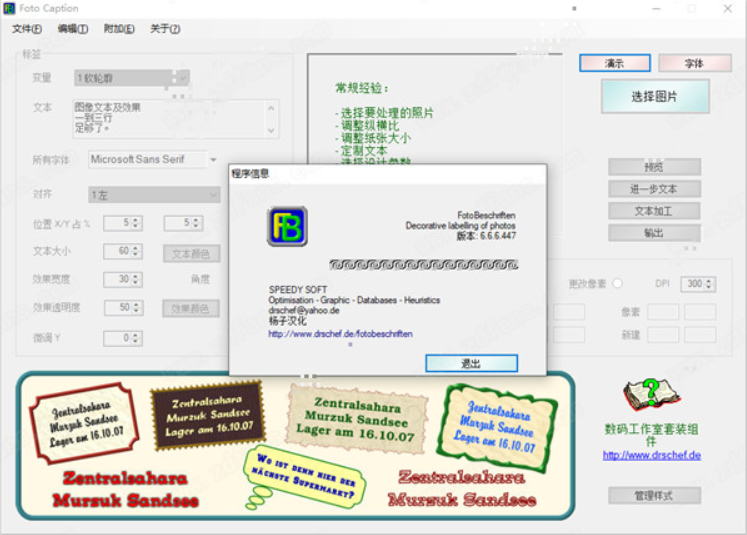
Task: Open the fotobeschriften link in the dialog
Action: [340, 333]
